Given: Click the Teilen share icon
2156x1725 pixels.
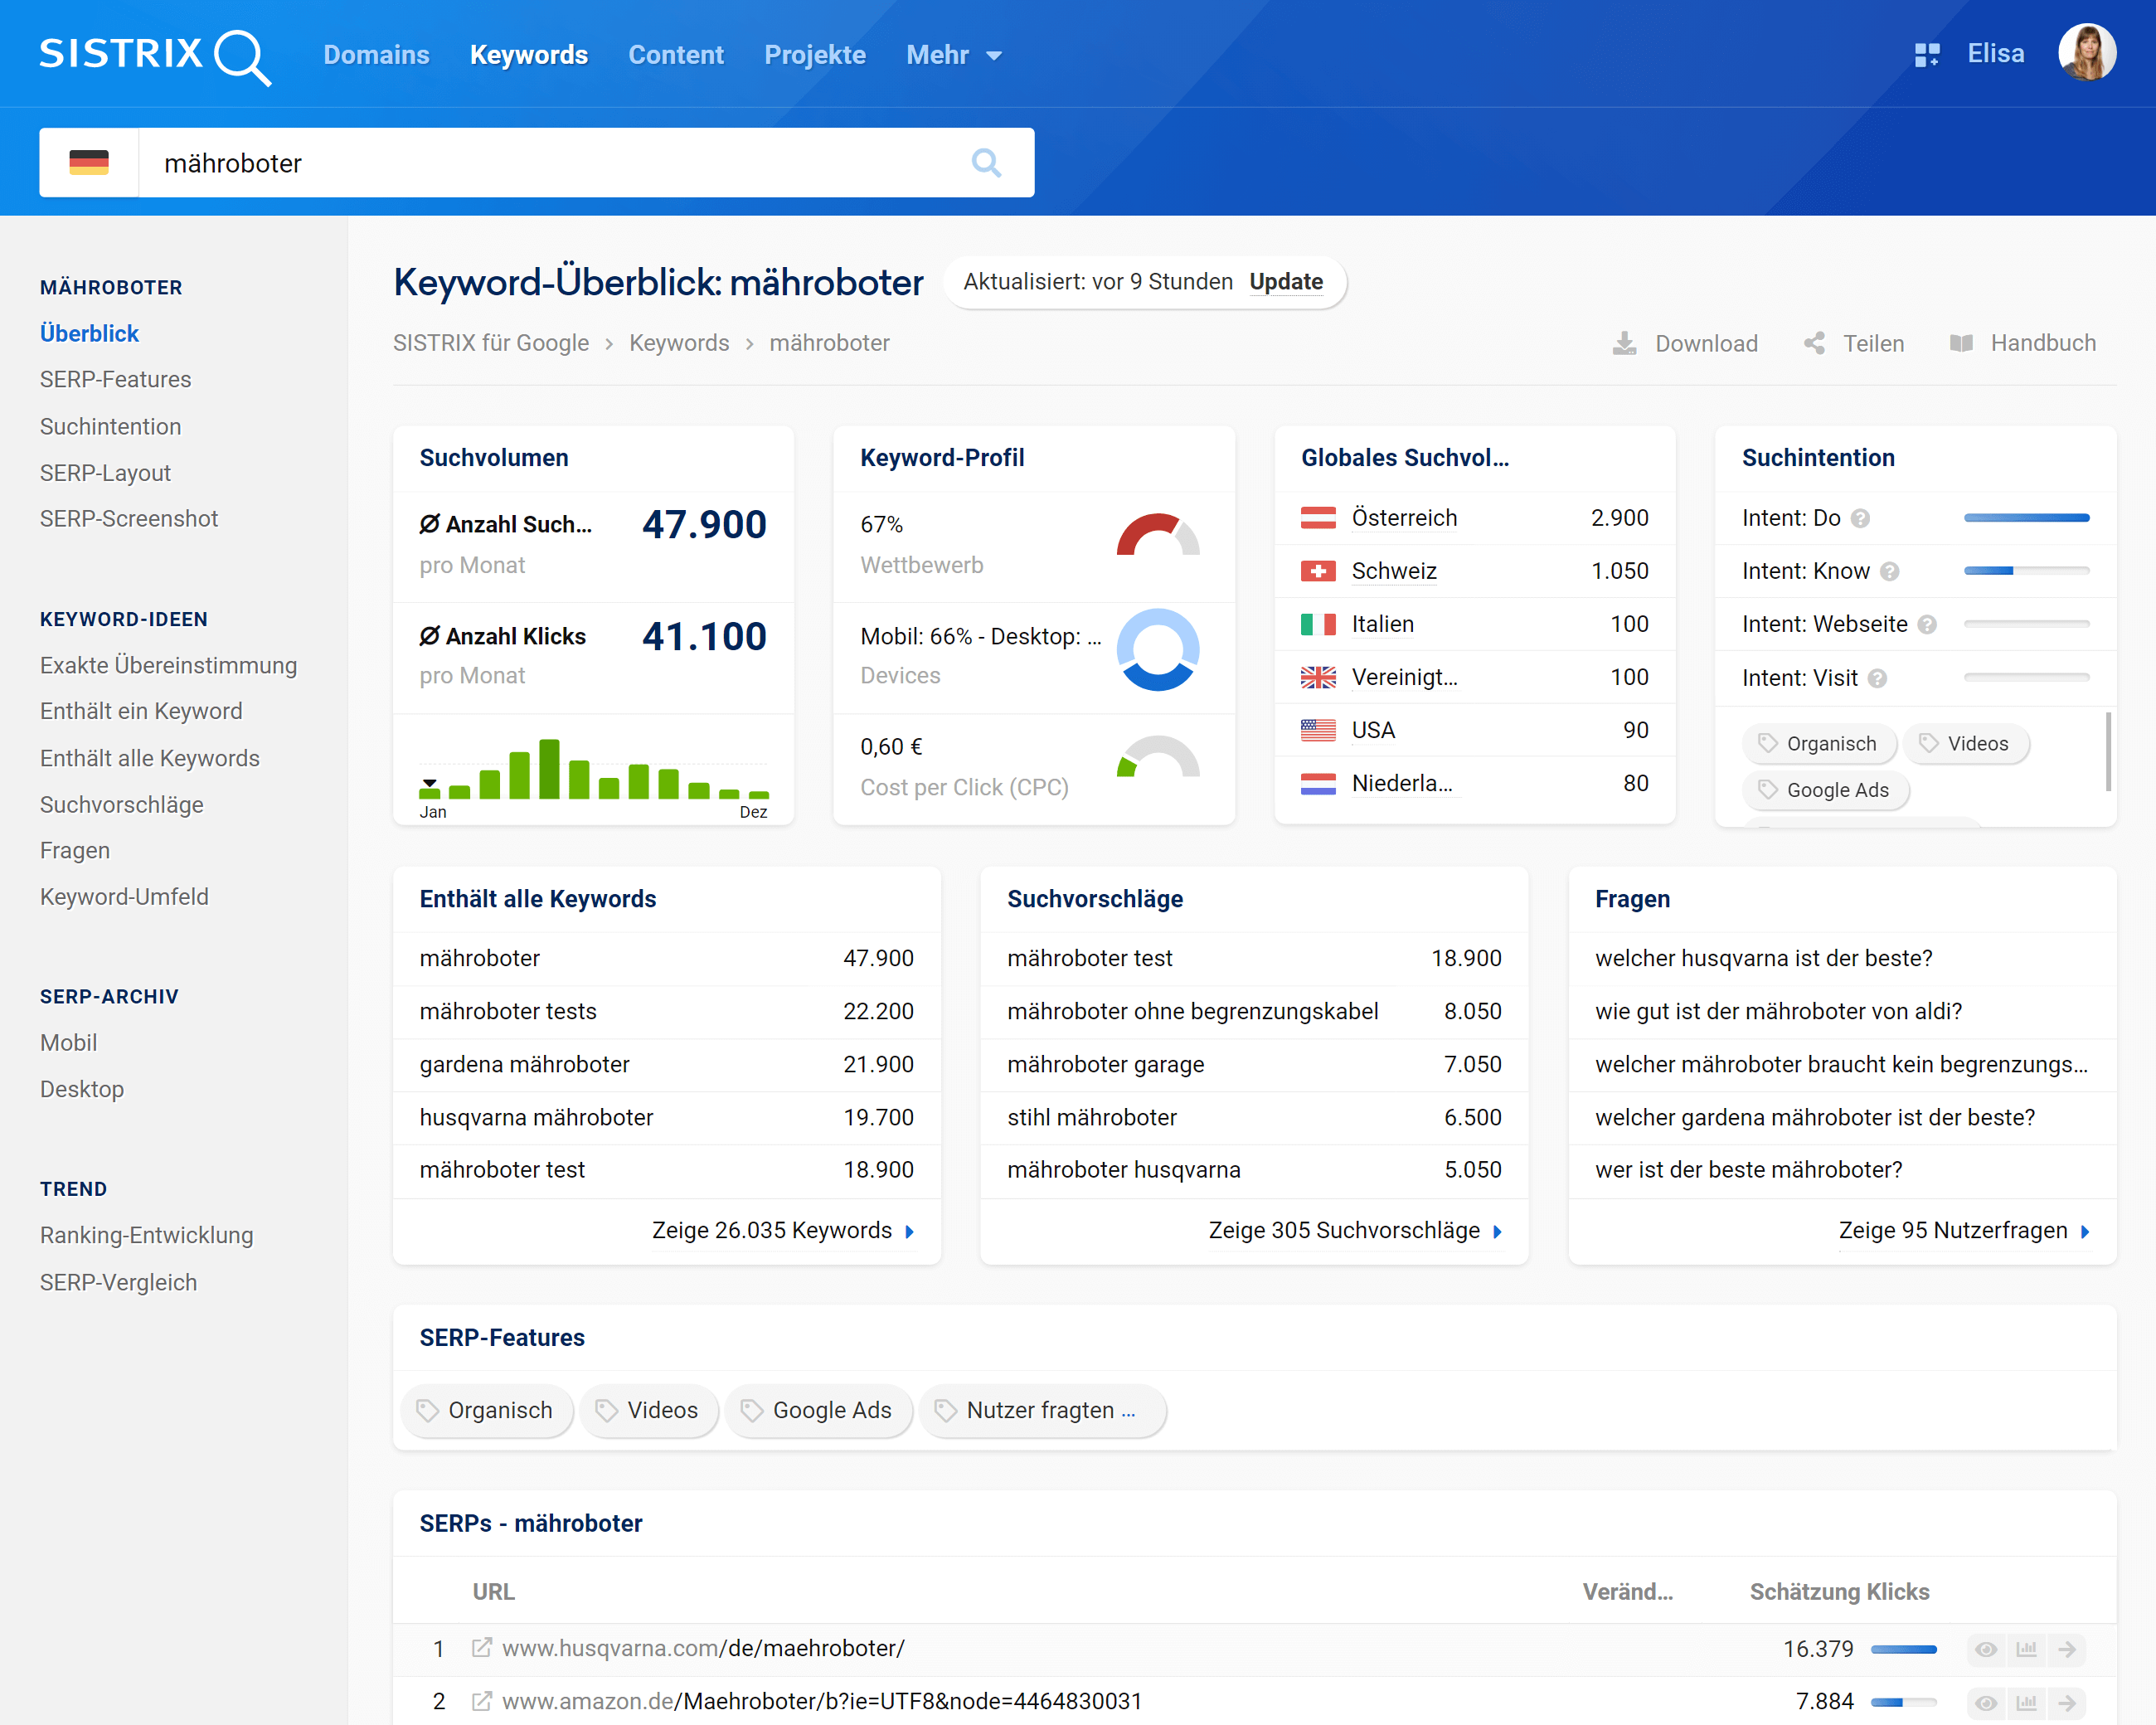Looking at the screenshot, I should [x=1814, y=343].
